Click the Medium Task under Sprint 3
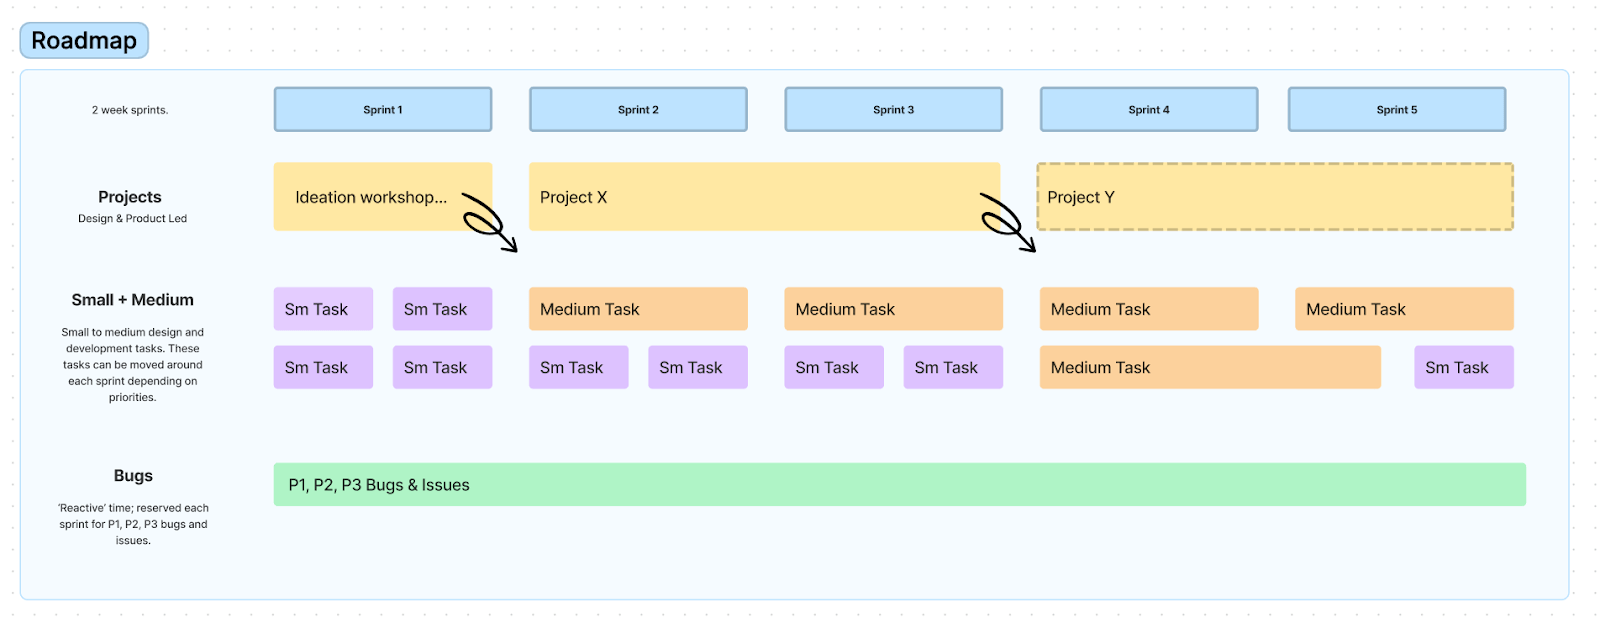 893,309
